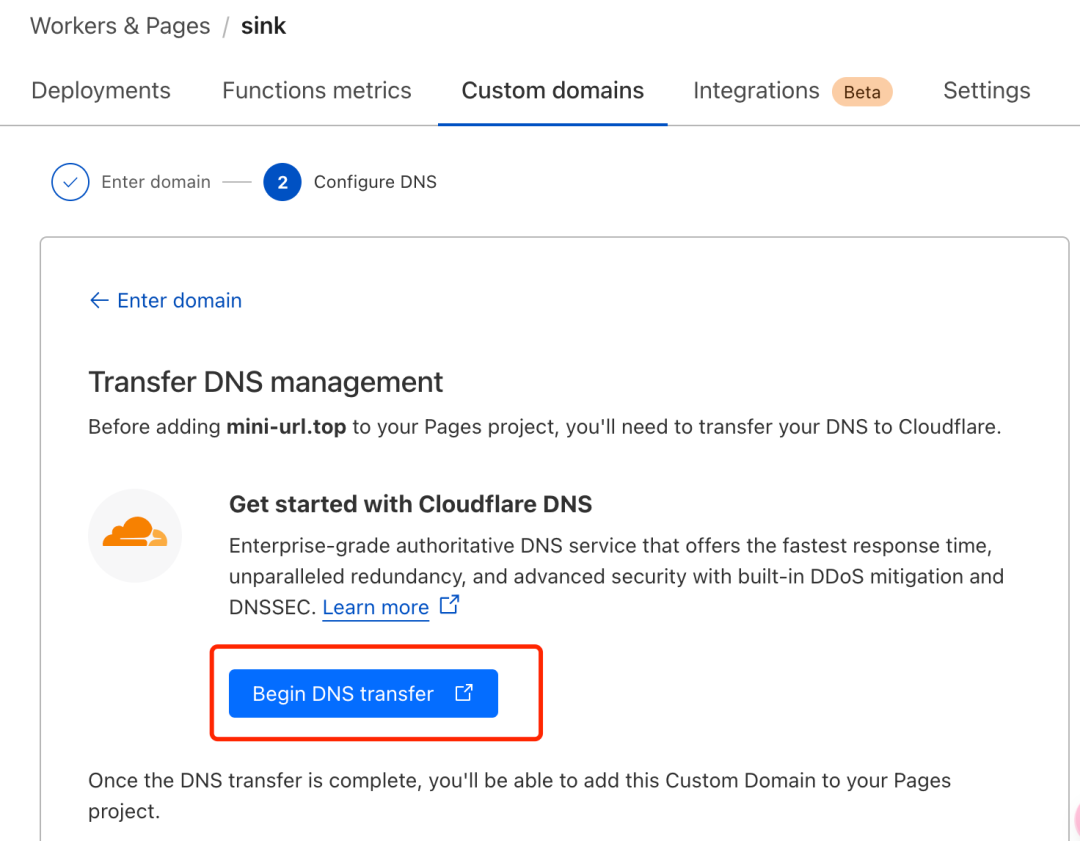Click the 'Once the DNS transfer is complete' note
The width and height of the screenshot is (1080, 841).
[519, 796]
